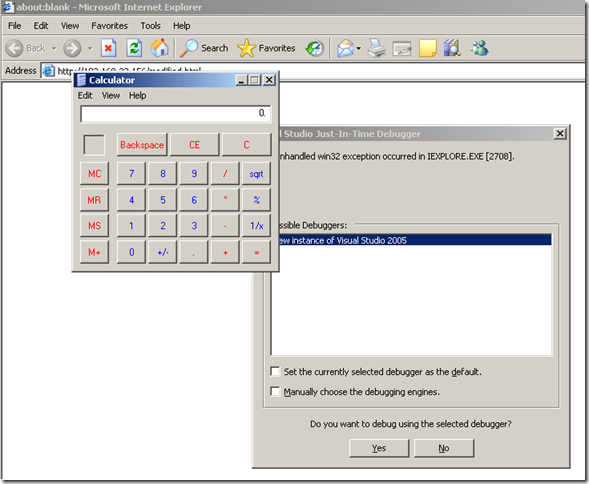Click the Calculator decimal point button
The height and width of the screenshot is (484, 589).
click(x=194, y=252)
